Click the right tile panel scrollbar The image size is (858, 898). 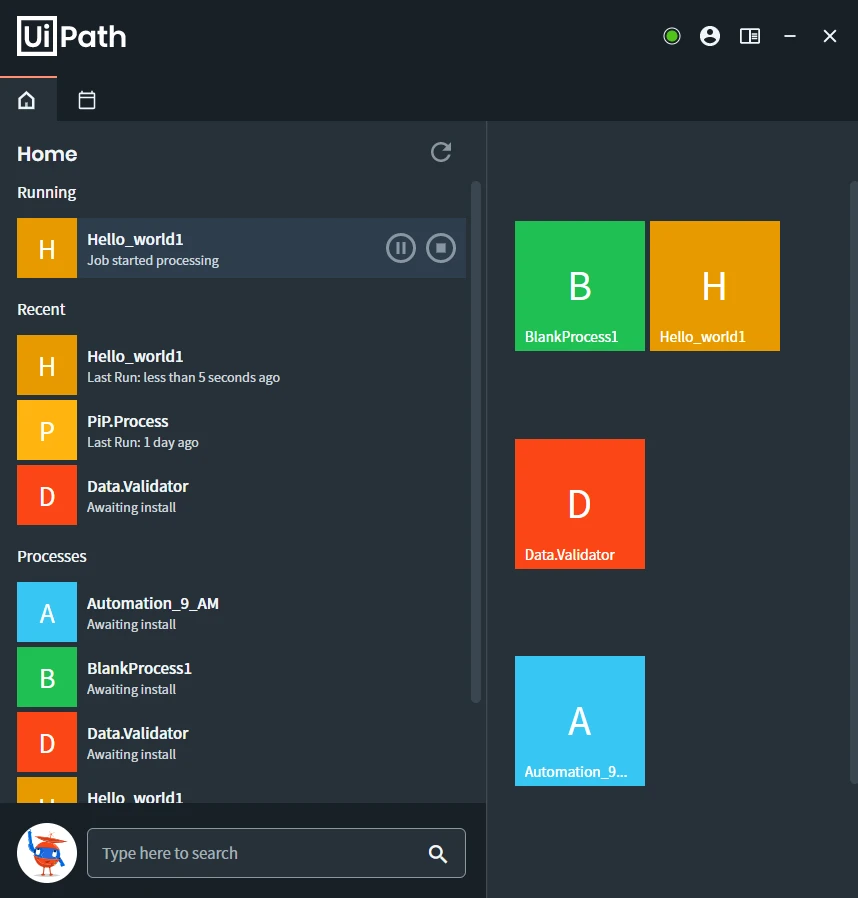(853, 482)
